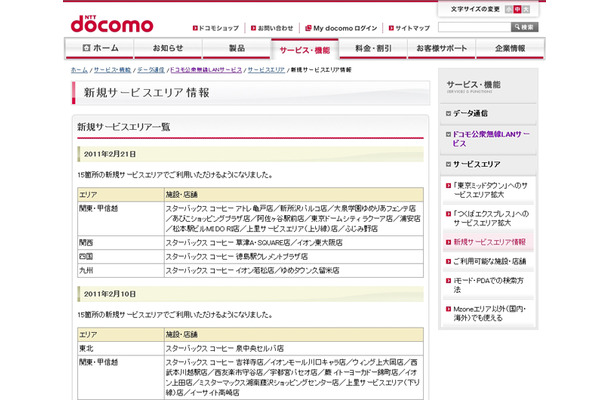
Task: Click the NTT docomo logo
Action: 110,21
